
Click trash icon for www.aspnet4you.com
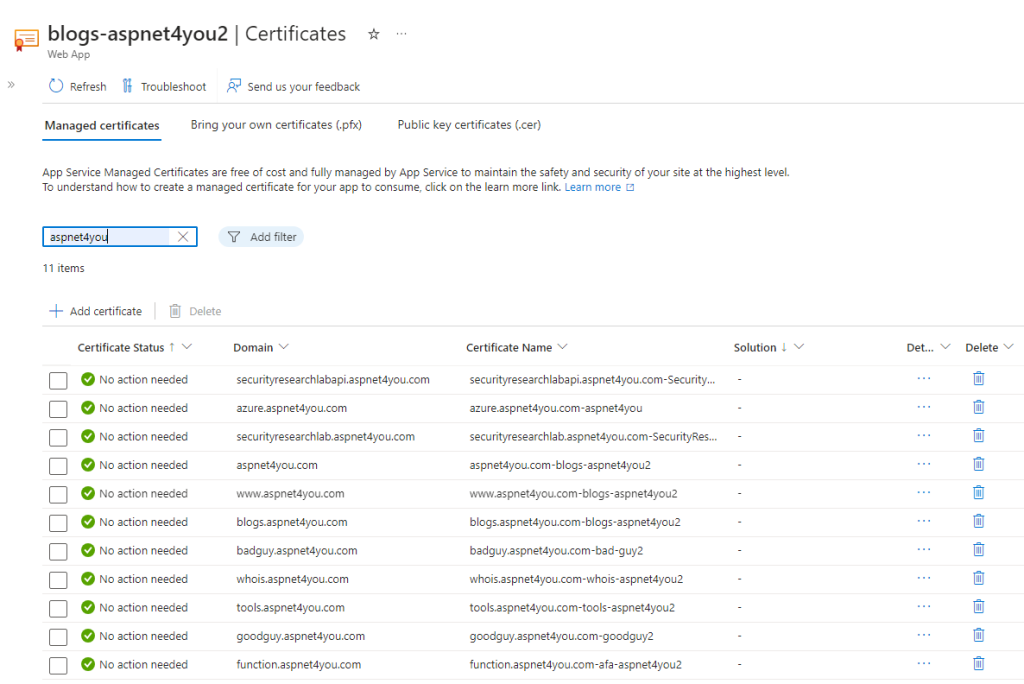(978, 493)
